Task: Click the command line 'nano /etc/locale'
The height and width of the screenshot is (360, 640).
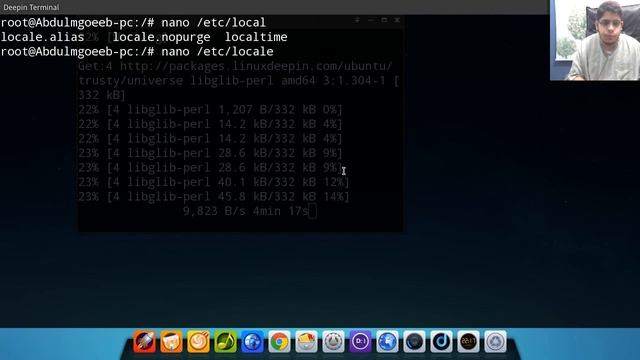Action: click(x=217, y=52)
